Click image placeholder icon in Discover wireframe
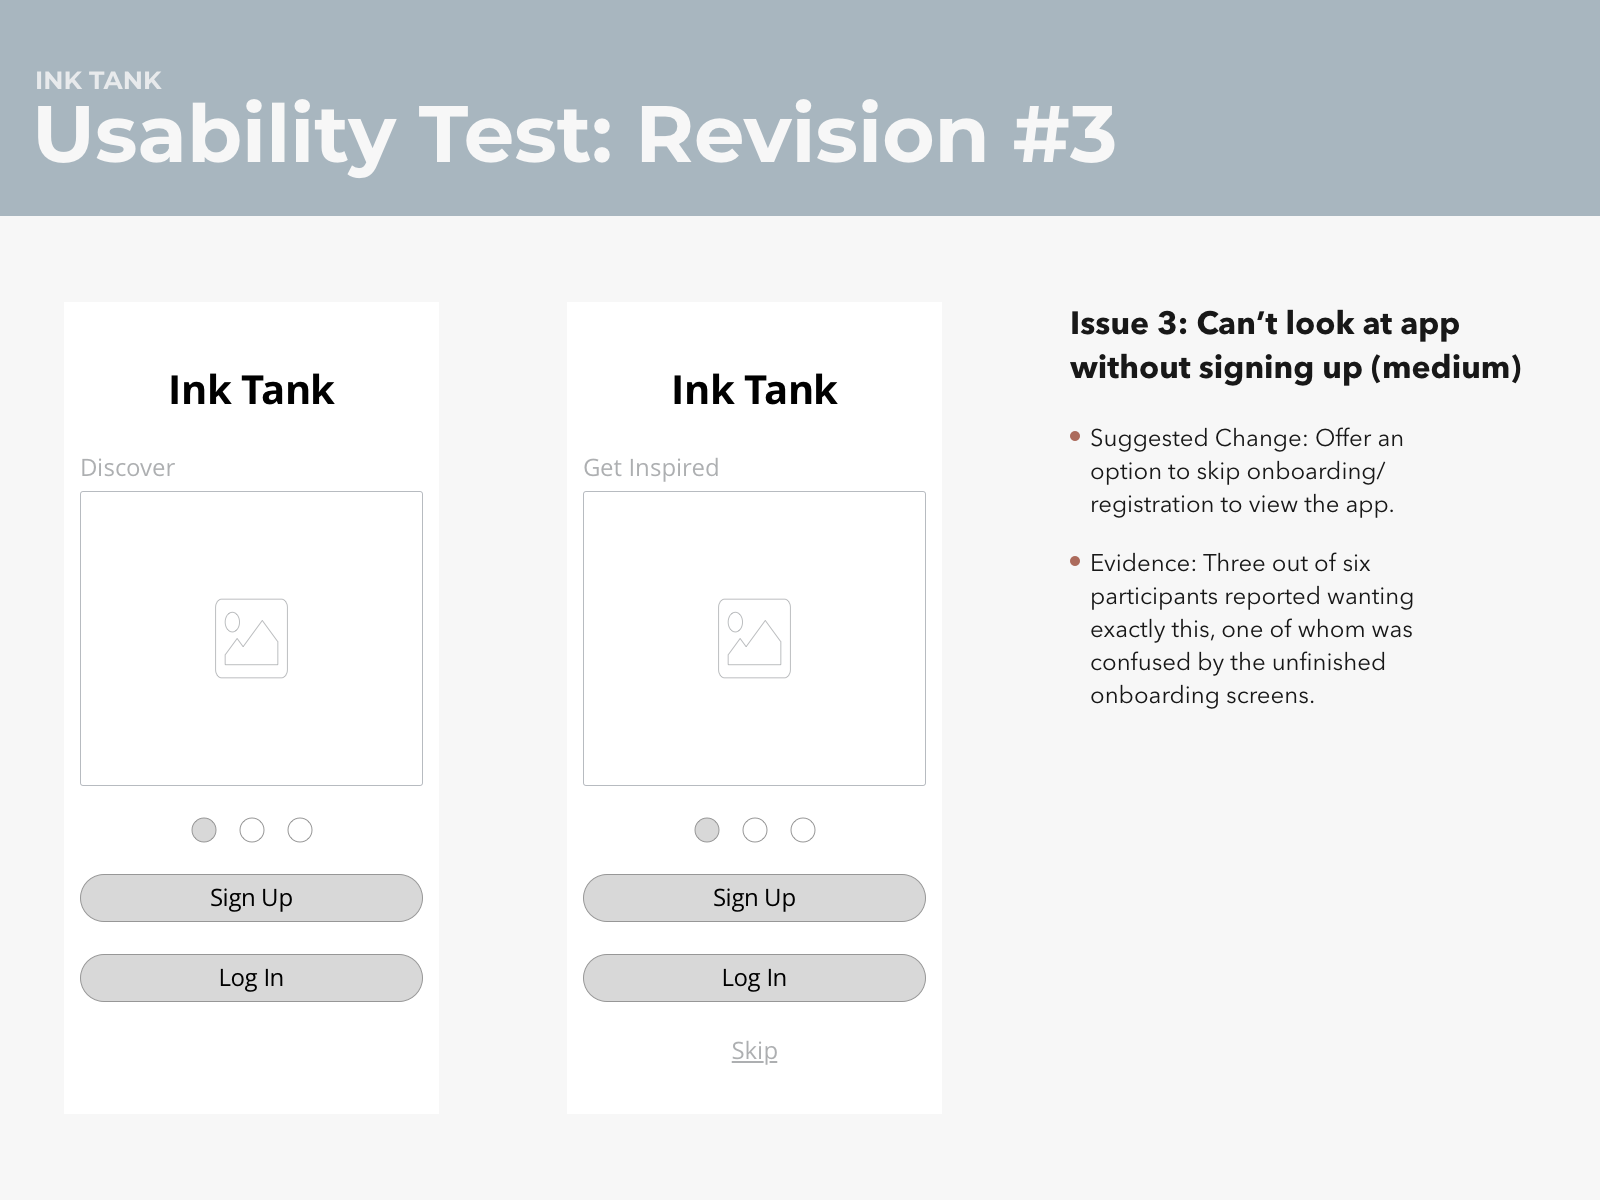The width and height of the screenshot is (1600, 1200). pyautogui.click(x=251, y=638)
